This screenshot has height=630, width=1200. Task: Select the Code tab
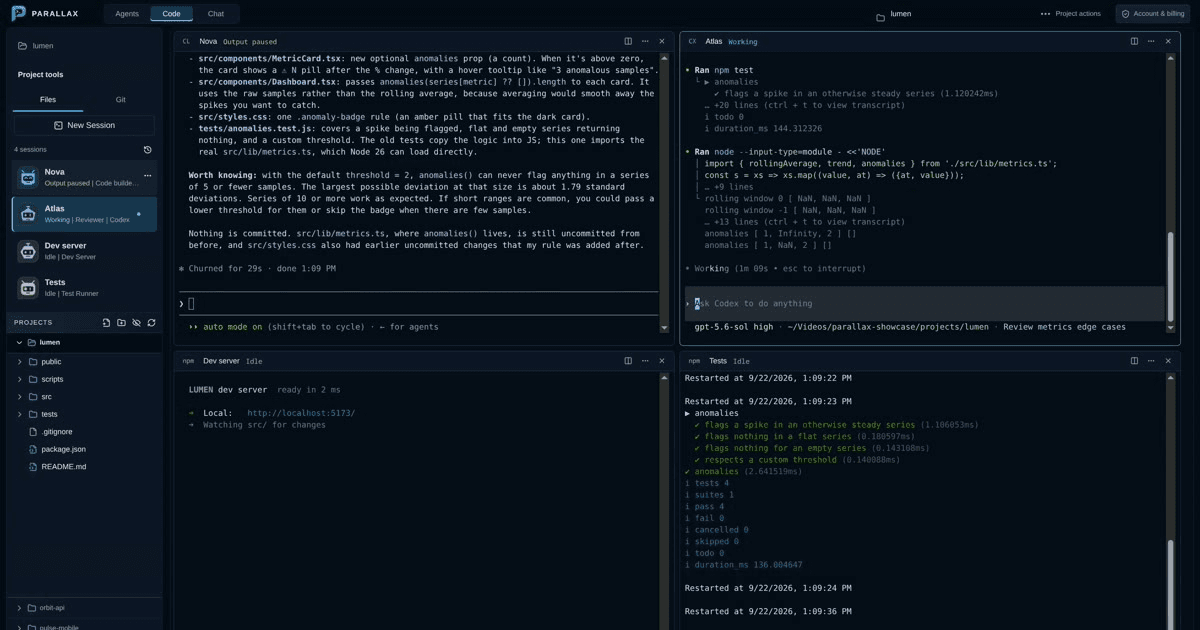point(171,14)
